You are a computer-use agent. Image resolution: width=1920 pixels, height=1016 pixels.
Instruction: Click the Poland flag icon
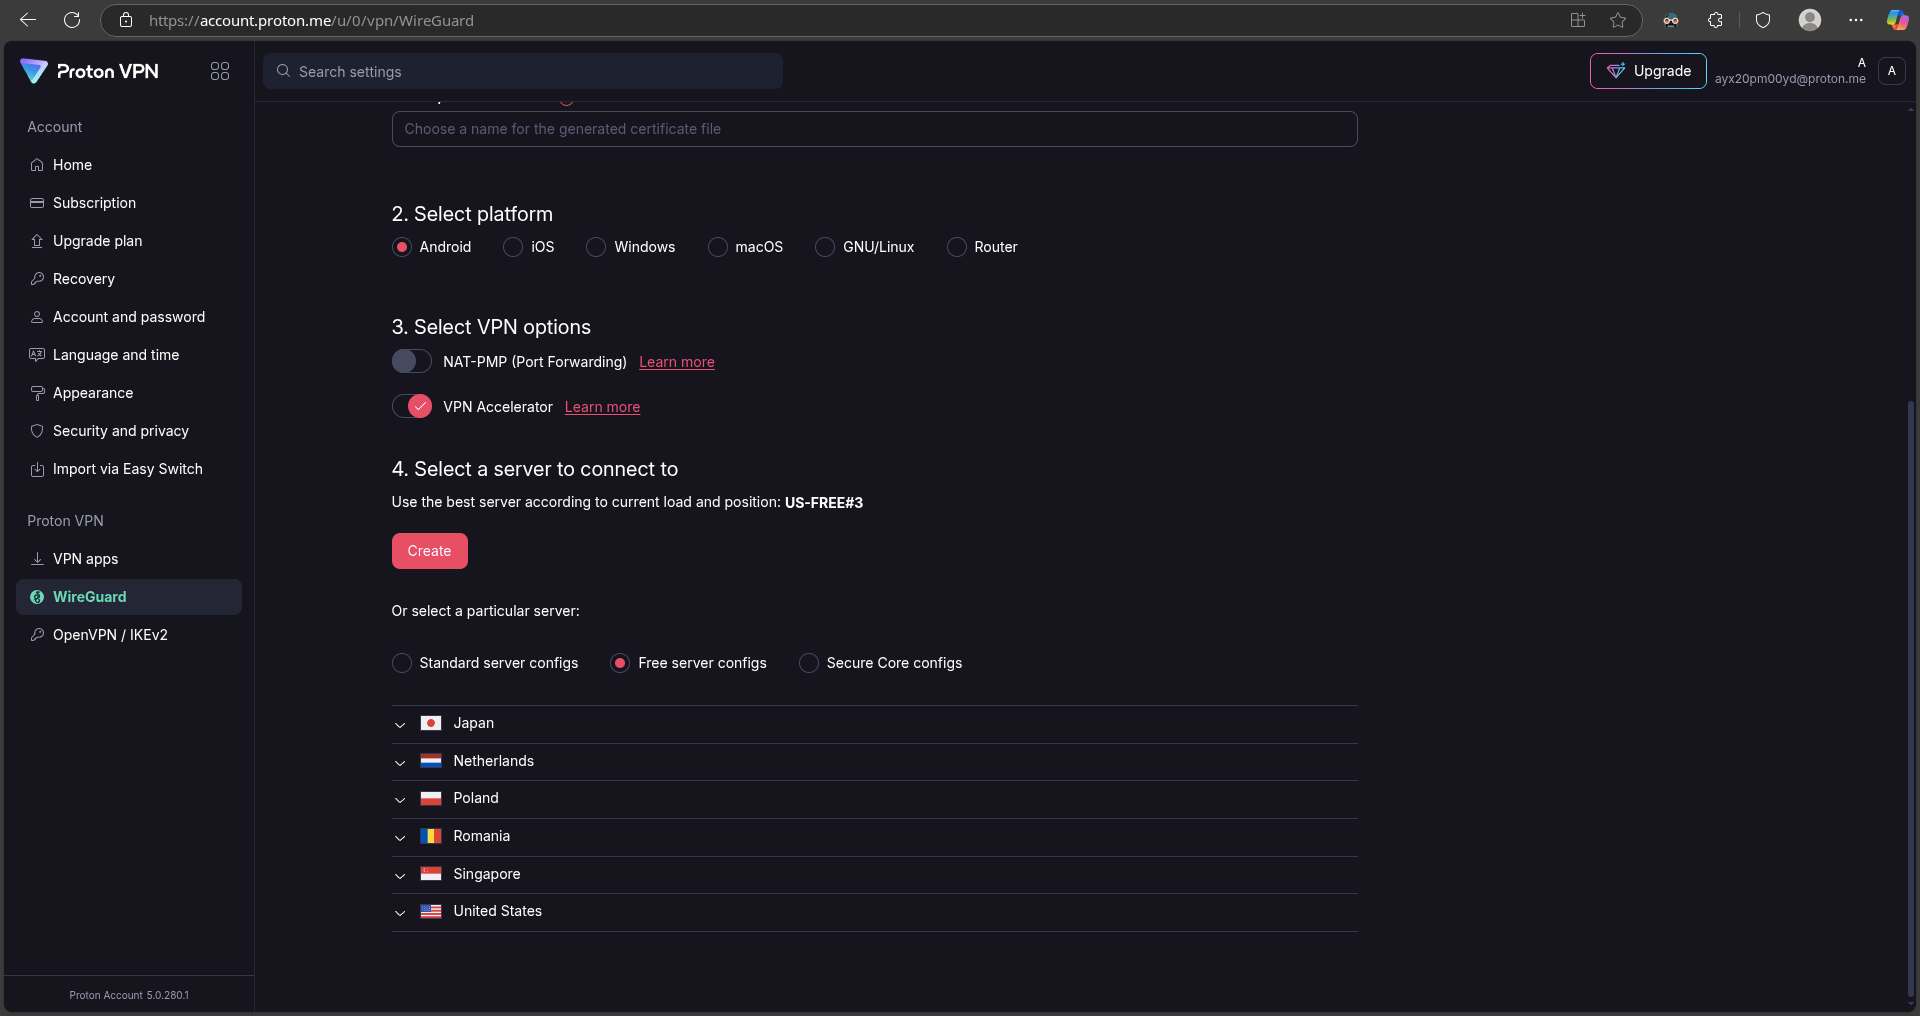coord(431,798)
